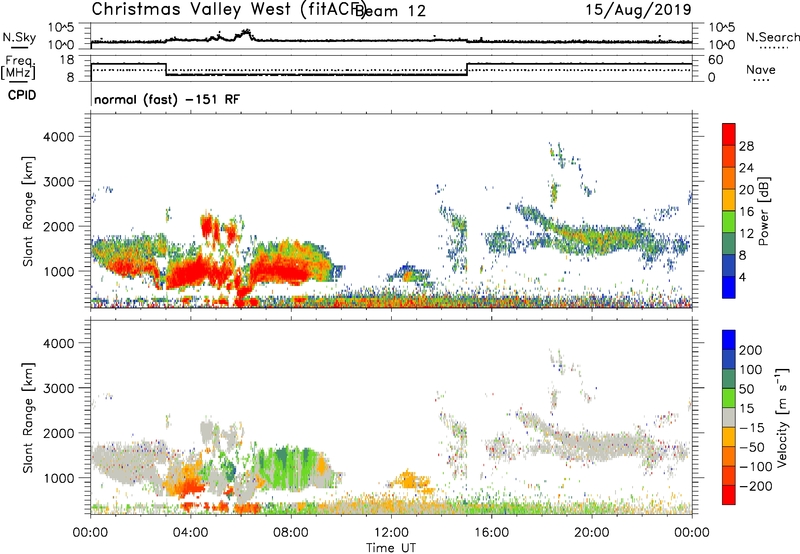Click the 12 label on Power color bar
Image resolution: width=800 pixels, height=554 pixels.
coord(746,234)
